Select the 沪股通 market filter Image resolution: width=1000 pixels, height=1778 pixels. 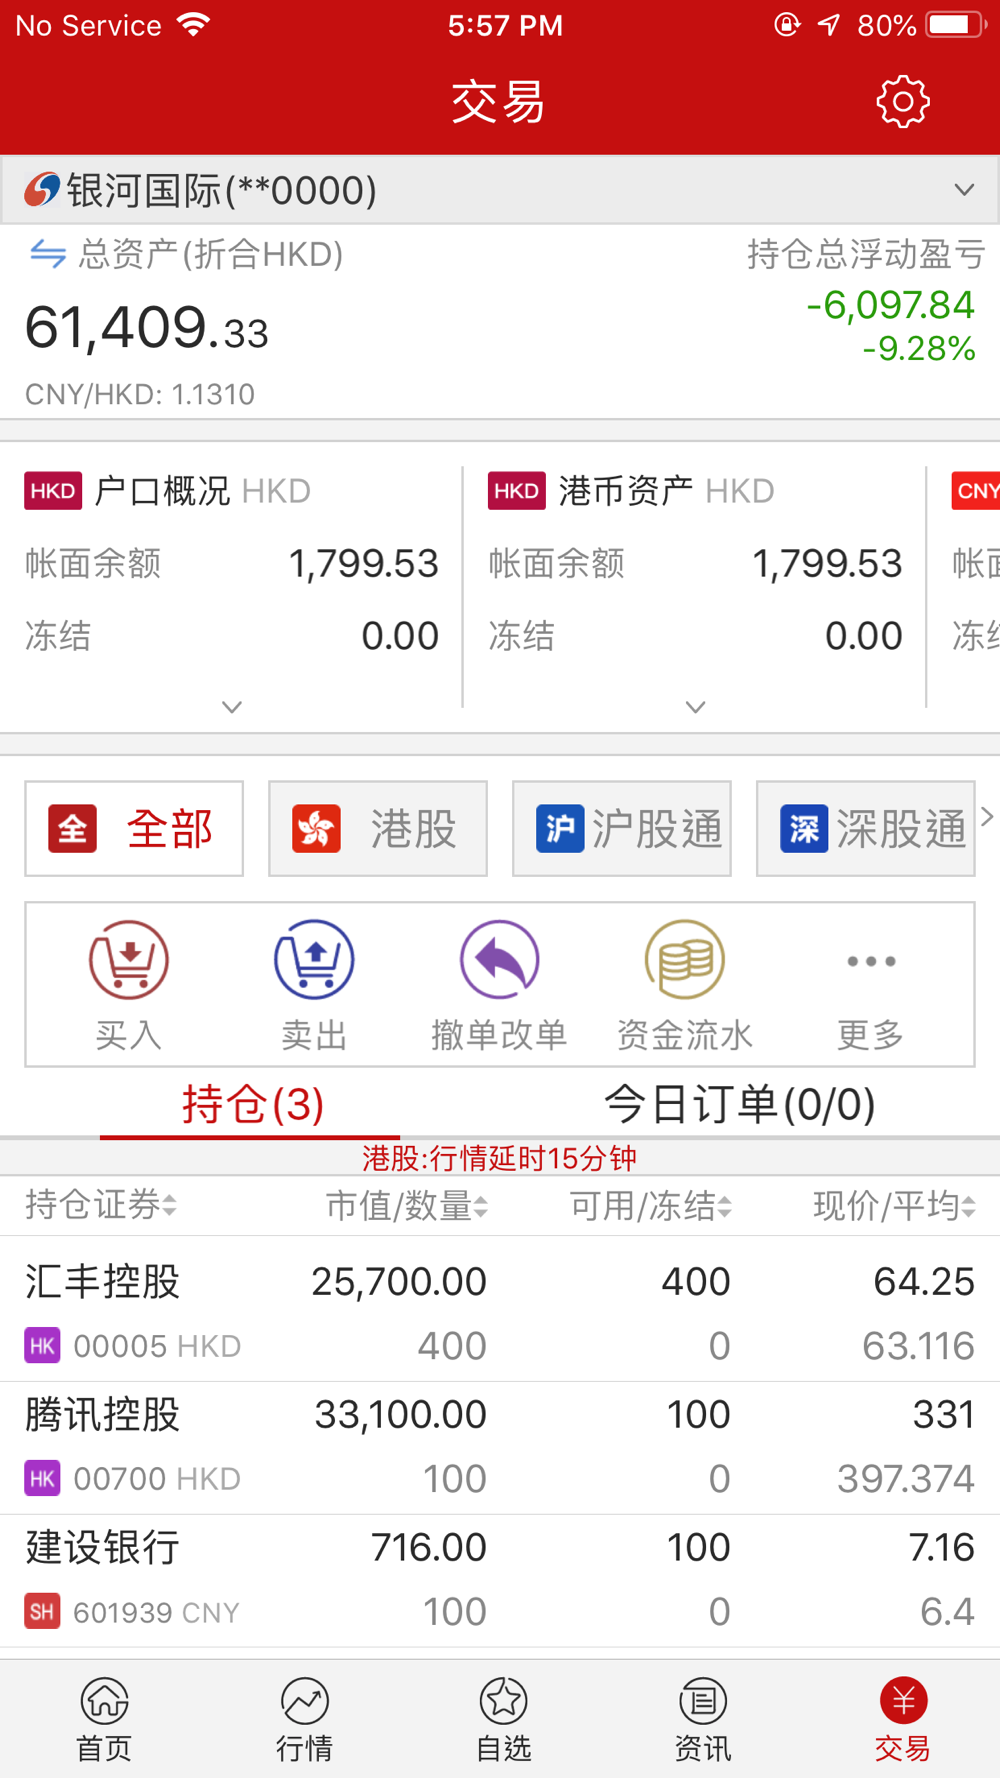622,829
